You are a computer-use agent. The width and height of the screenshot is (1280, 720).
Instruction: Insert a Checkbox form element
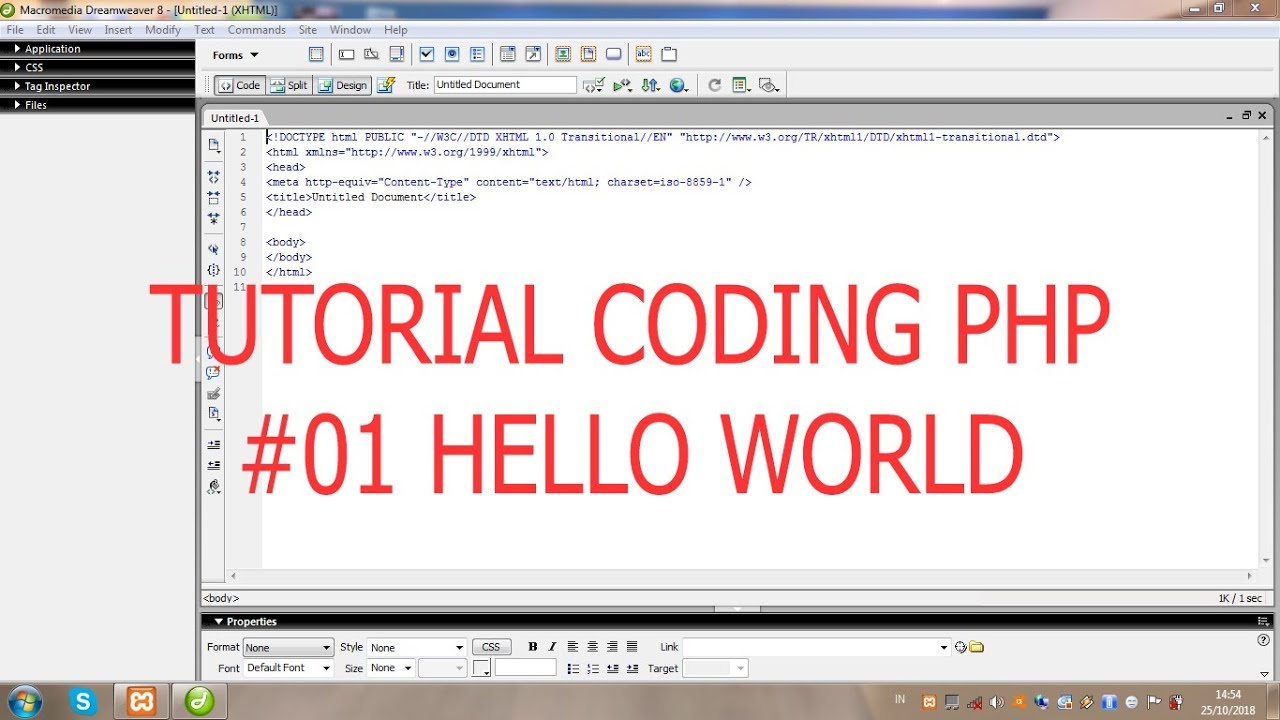coord(427,55)
